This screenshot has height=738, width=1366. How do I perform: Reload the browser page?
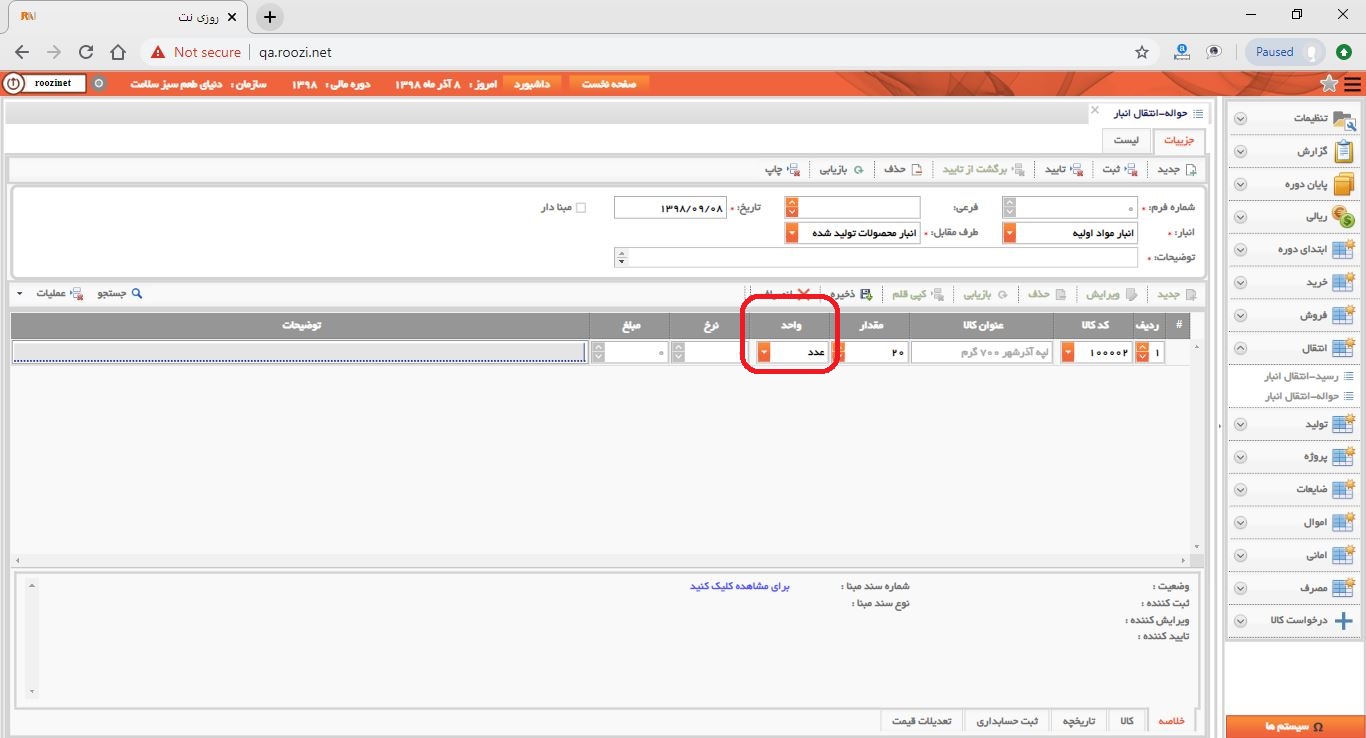click(x=86, y=52)
